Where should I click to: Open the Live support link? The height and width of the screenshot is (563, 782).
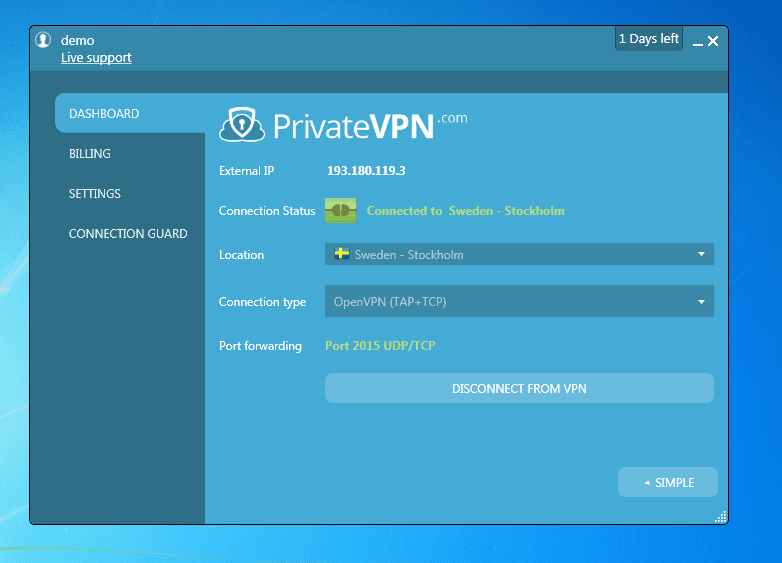click(x=96, y=58)
